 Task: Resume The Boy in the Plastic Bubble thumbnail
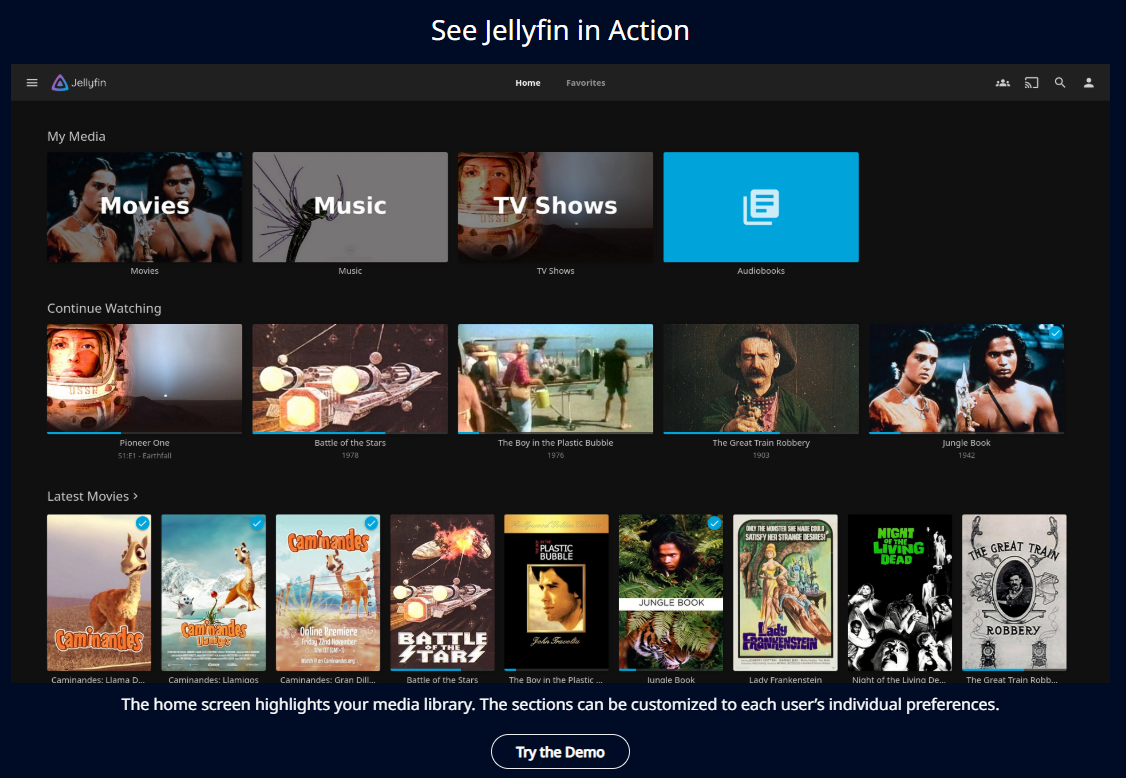[x=555, y=379]
